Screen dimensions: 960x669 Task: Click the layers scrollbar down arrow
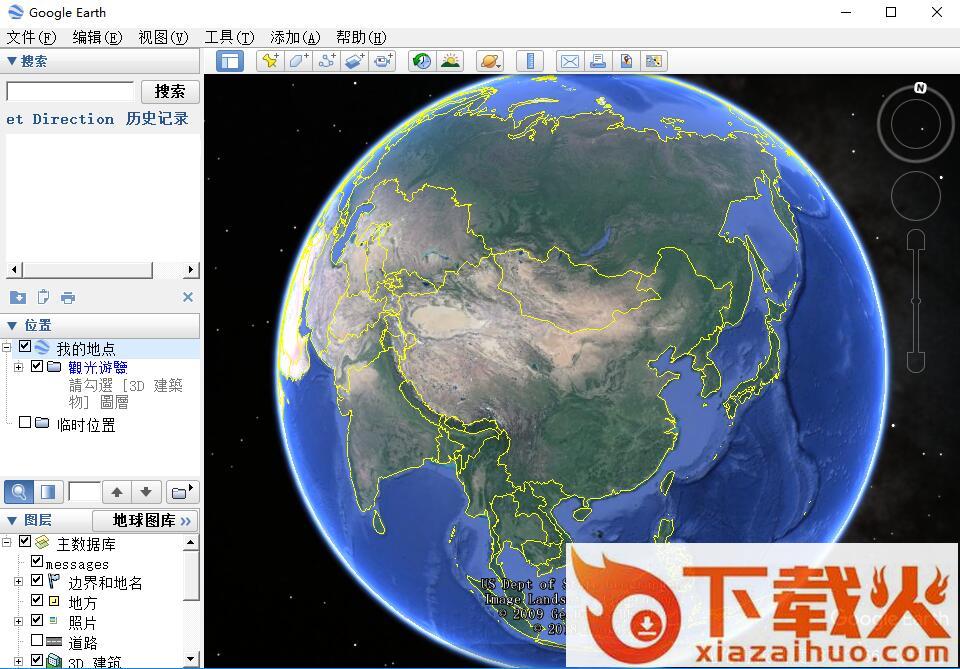click(191, 659)
